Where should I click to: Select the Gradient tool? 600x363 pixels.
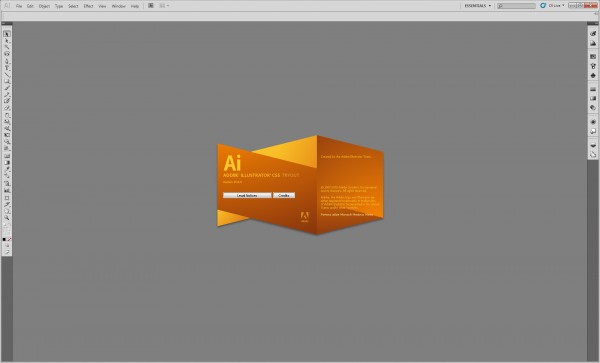(7, 162)
